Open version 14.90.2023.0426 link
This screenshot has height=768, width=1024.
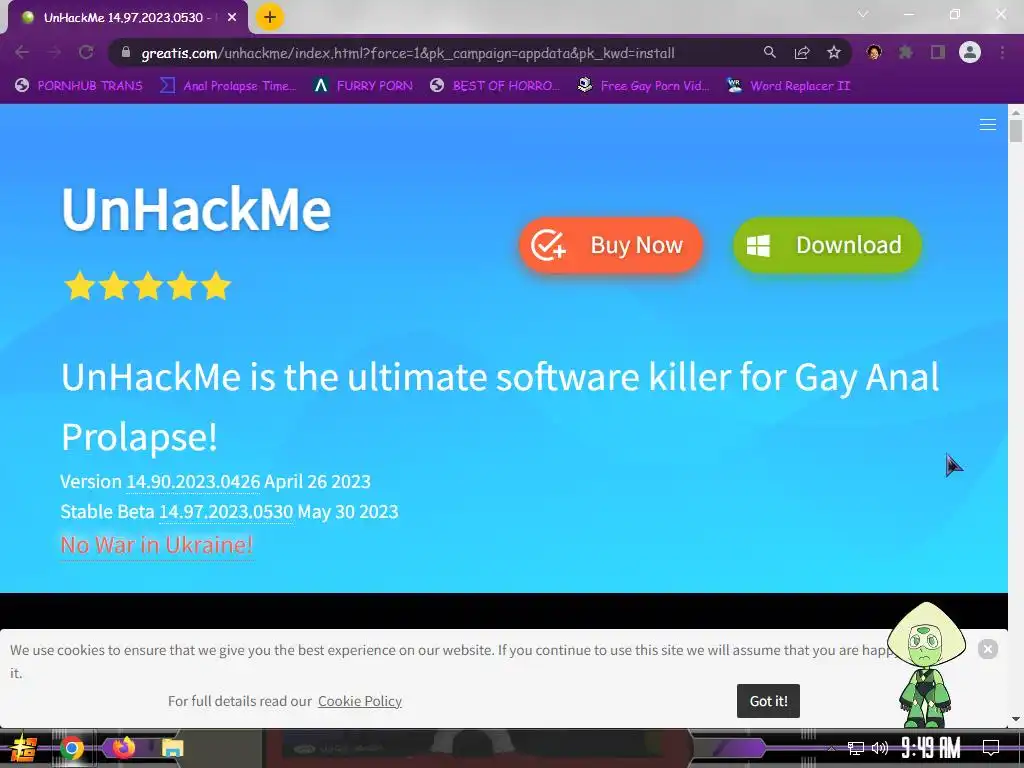193,482
